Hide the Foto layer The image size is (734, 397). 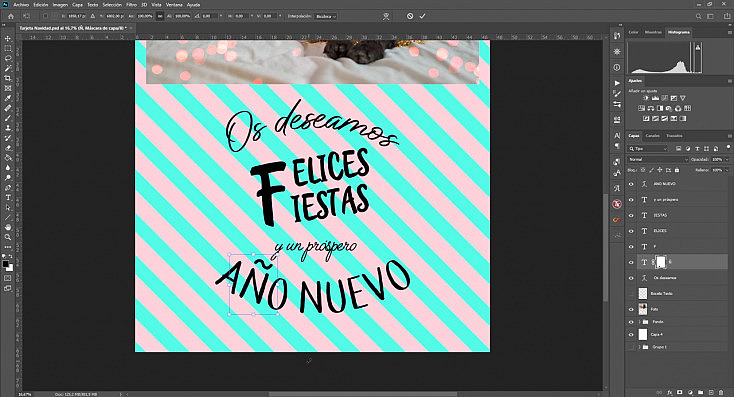pyautogui.click(x=631, y=309)
